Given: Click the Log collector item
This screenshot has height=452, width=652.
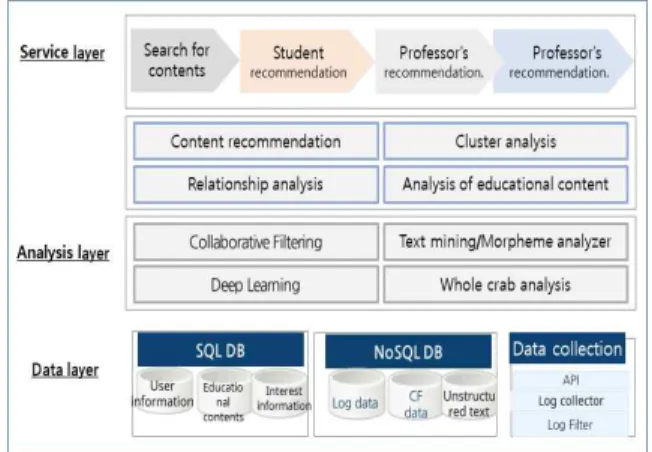Looking at the screenshot, I should pyautogui.click(x=570, y=401).
